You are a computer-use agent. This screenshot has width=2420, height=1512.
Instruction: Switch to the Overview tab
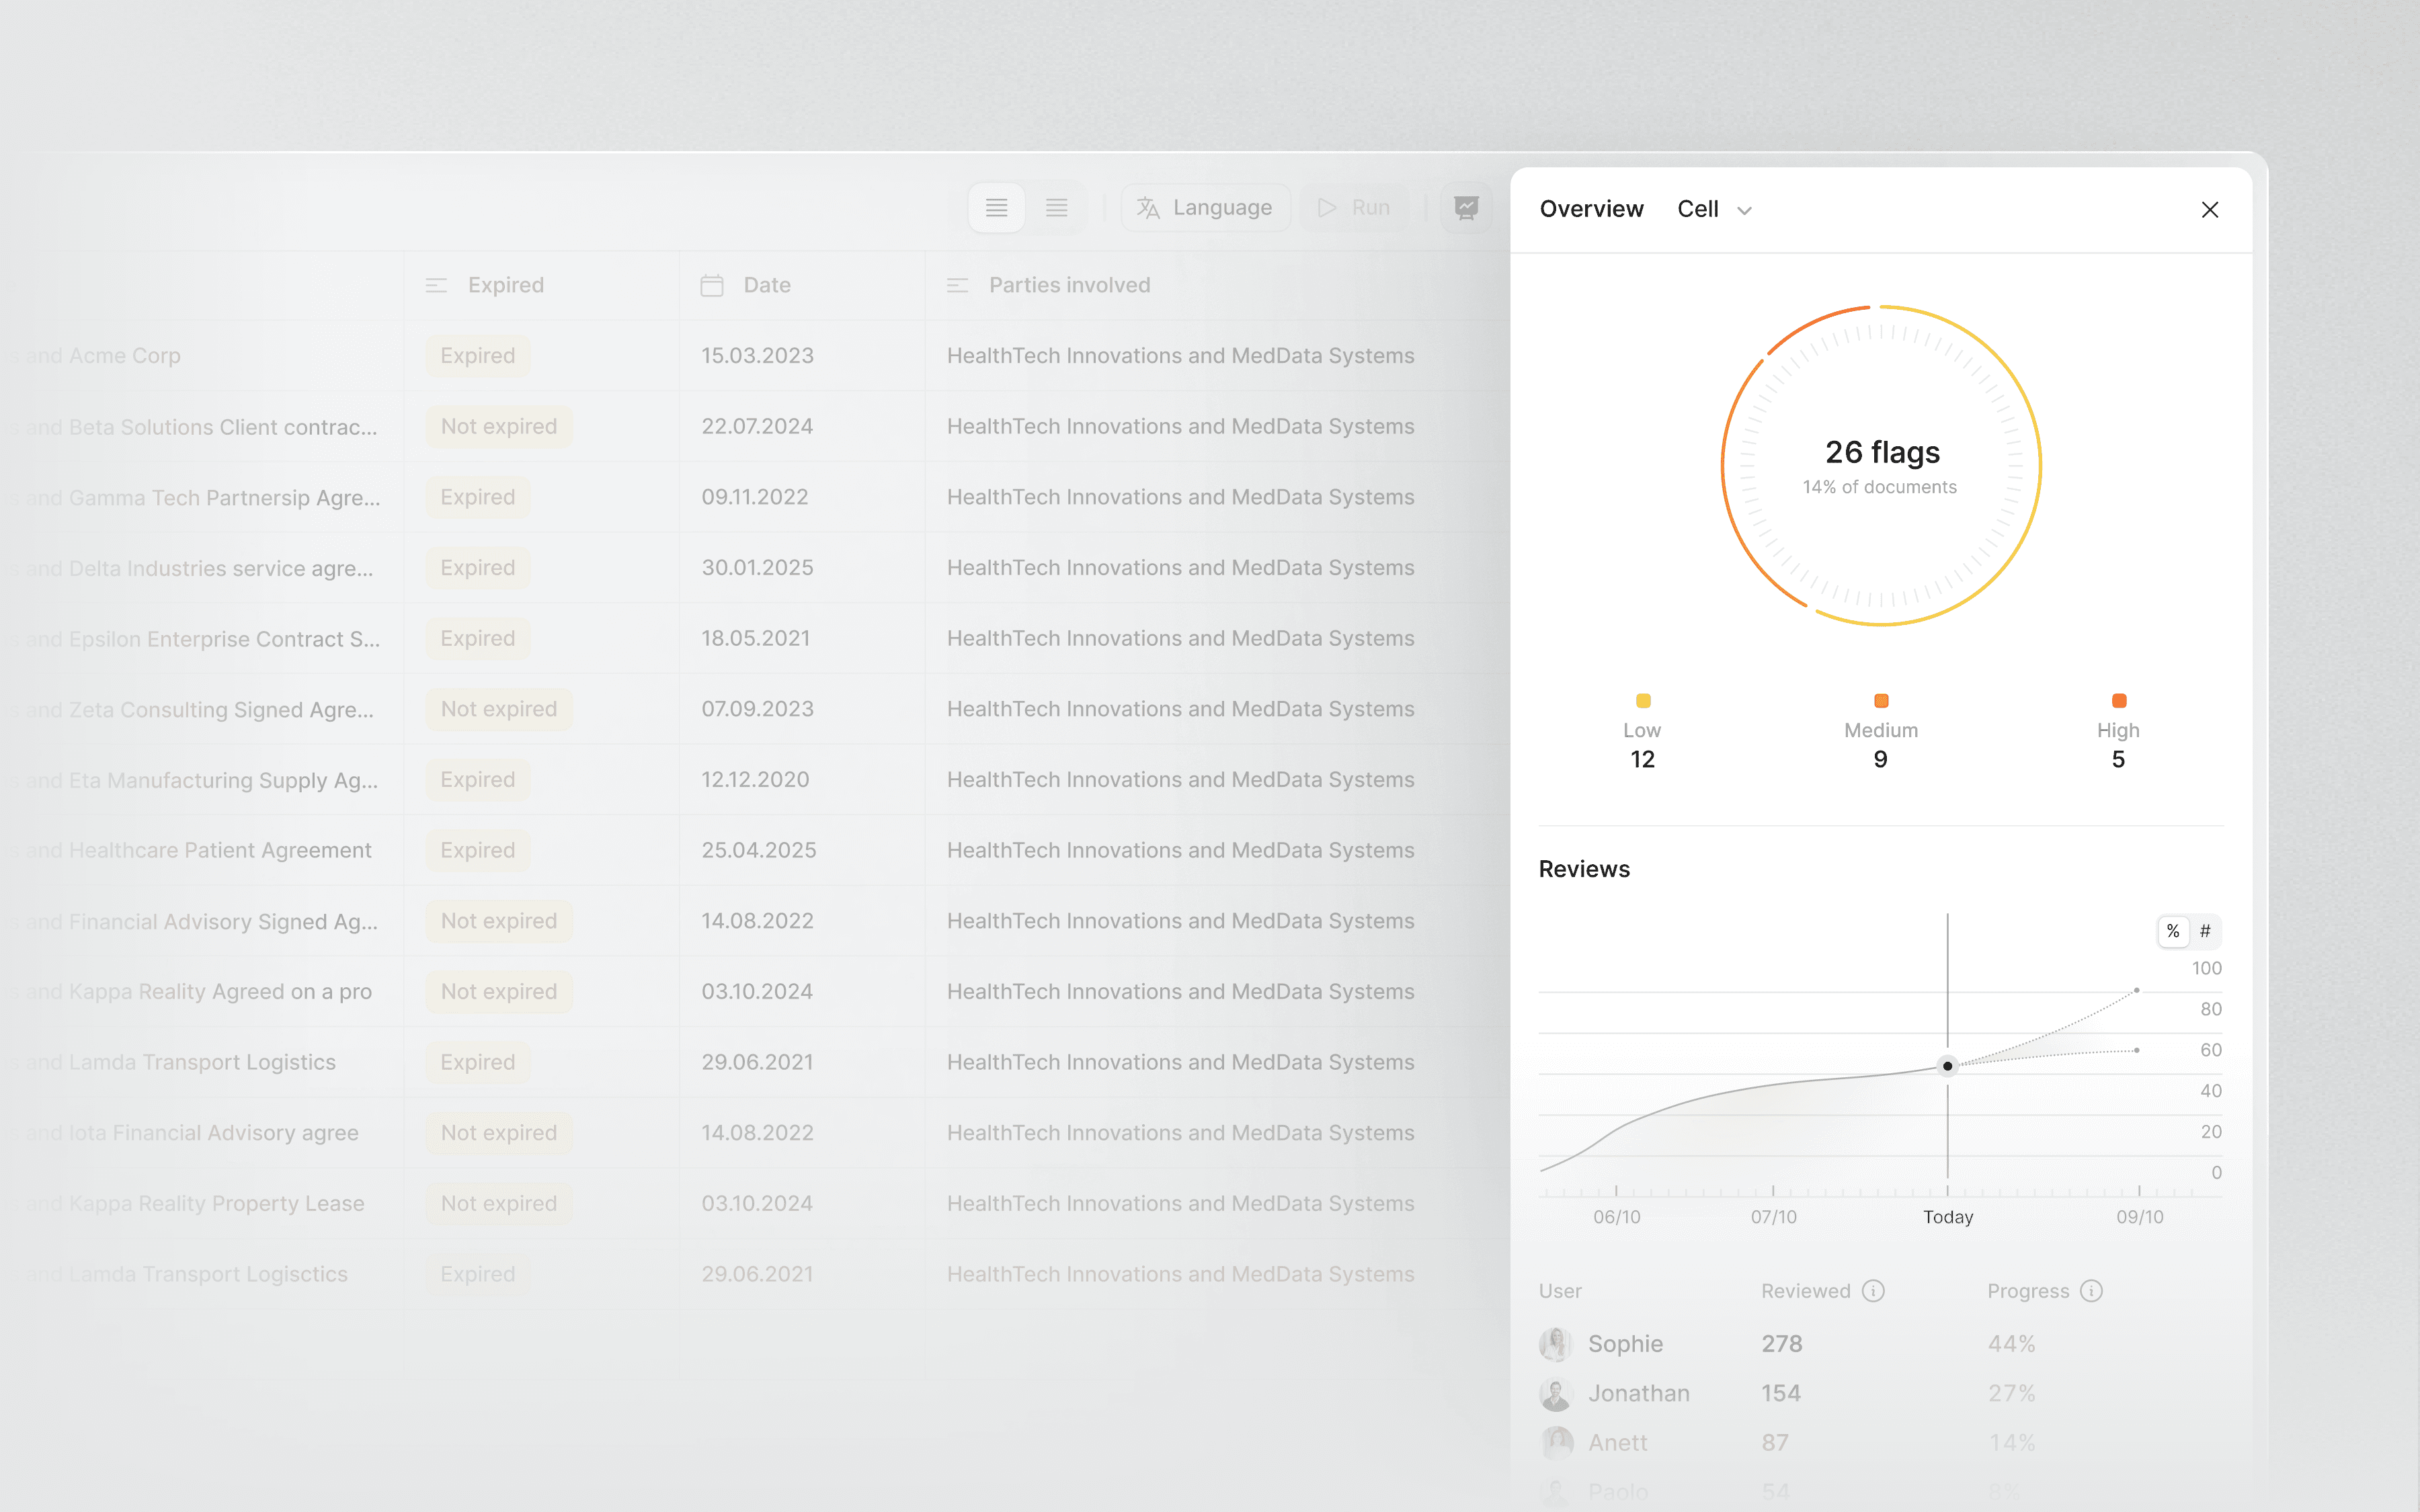1591,209
